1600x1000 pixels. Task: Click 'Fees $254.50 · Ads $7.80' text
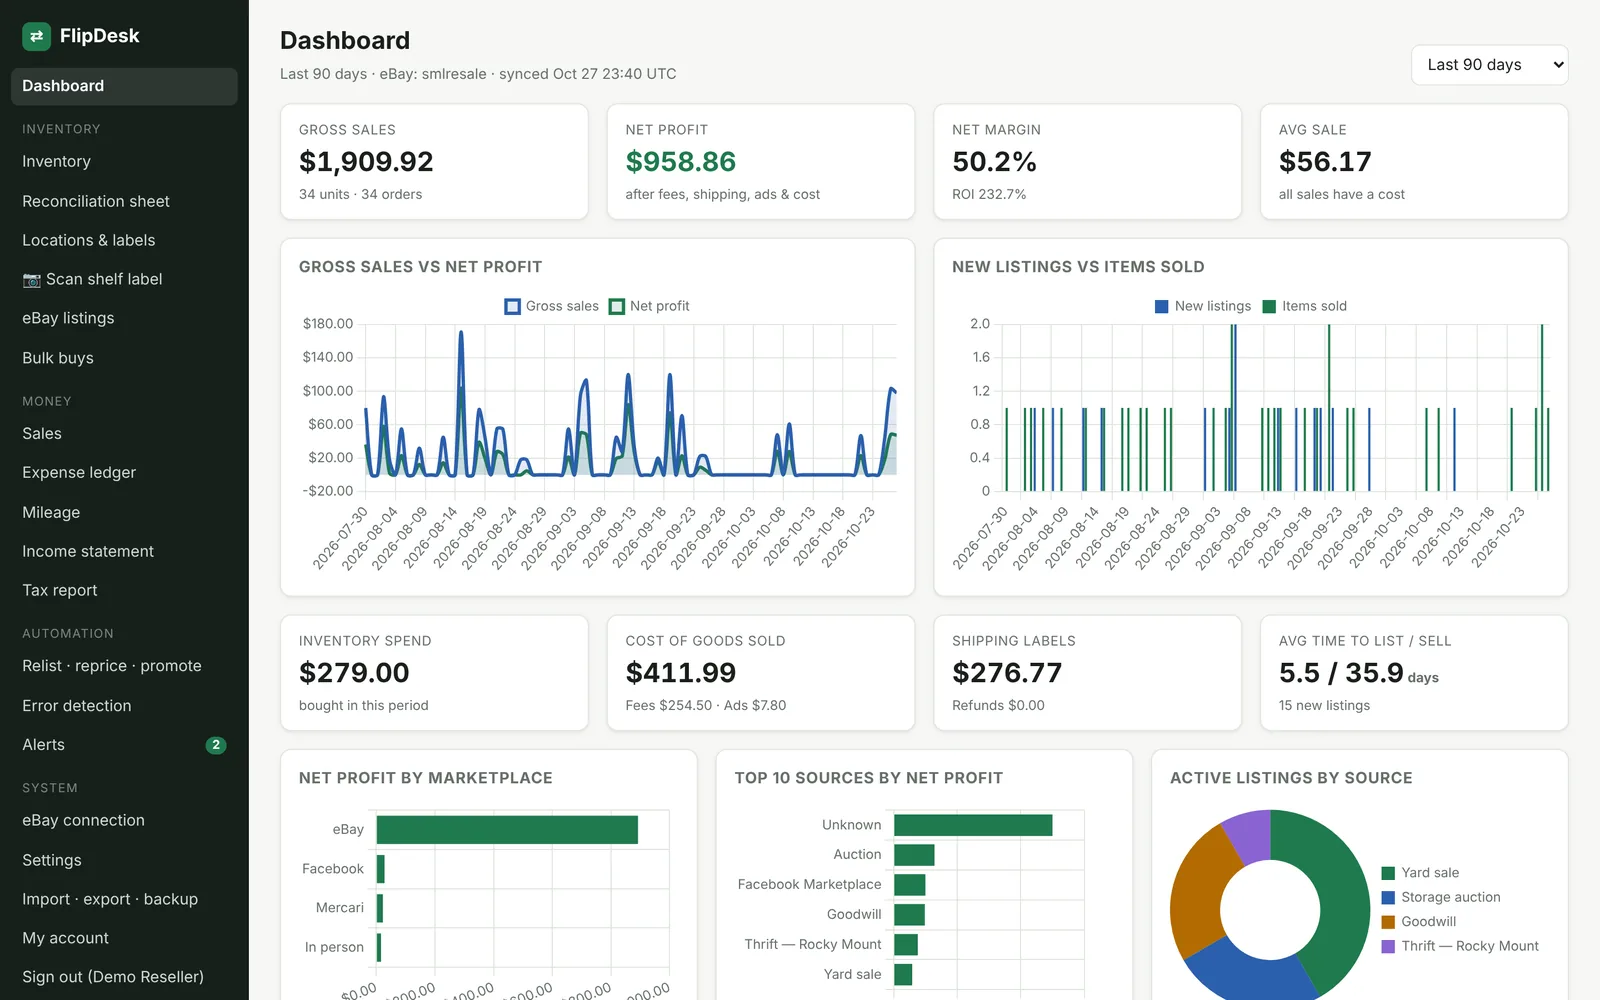pos(706,706)
